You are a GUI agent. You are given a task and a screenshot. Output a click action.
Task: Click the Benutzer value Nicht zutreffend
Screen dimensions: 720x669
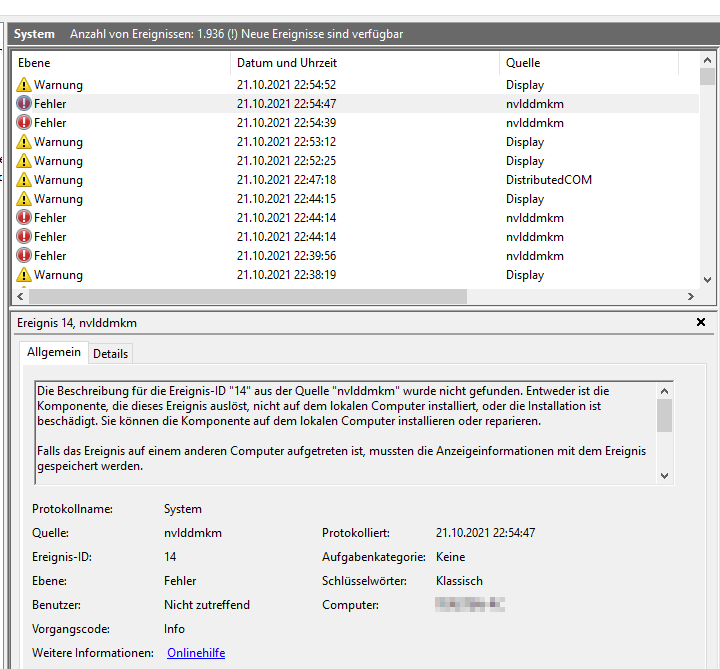point(207,605)
